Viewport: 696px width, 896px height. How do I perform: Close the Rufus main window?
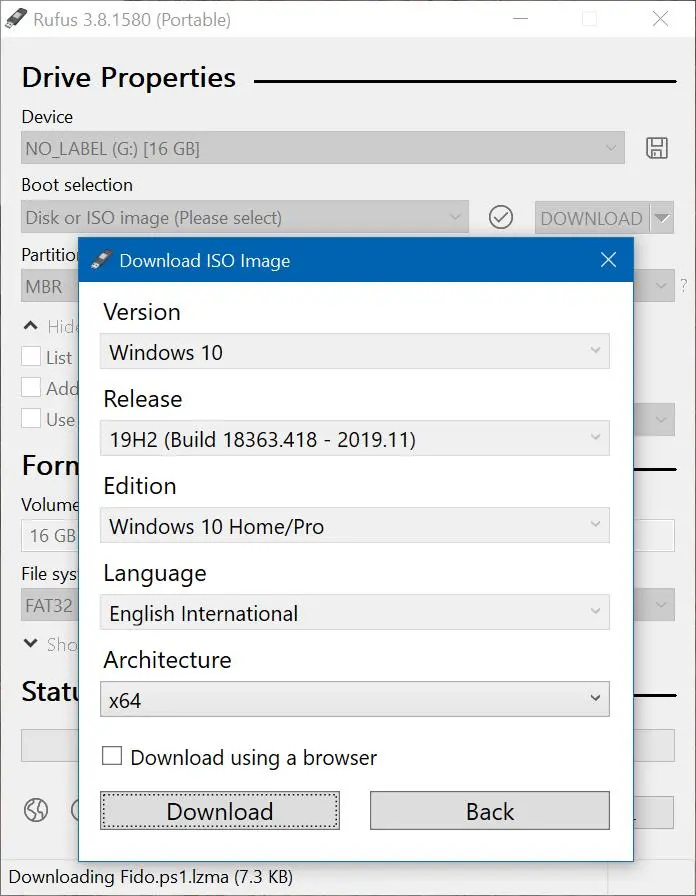[661, 19]
